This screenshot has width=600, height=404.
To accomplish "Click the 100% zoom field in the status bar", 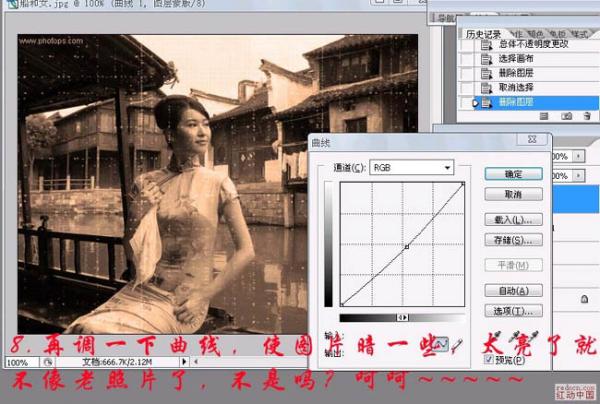I will [21, 362].
